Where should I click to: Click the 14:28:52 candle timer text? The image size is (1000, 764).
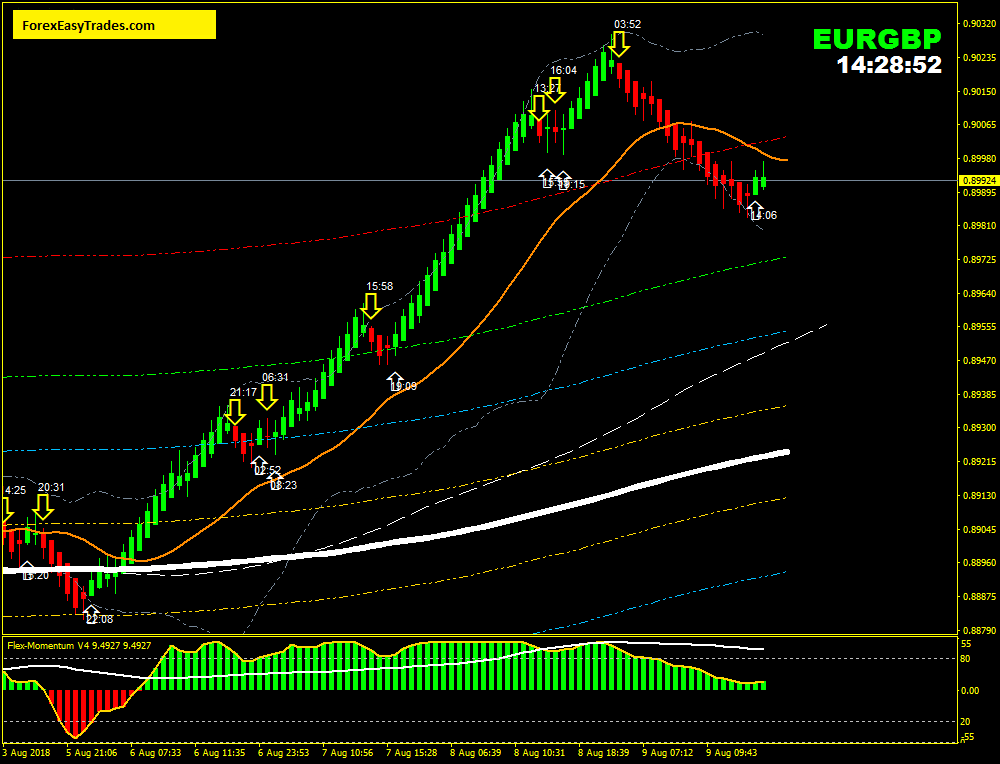[x=889, y=66]
